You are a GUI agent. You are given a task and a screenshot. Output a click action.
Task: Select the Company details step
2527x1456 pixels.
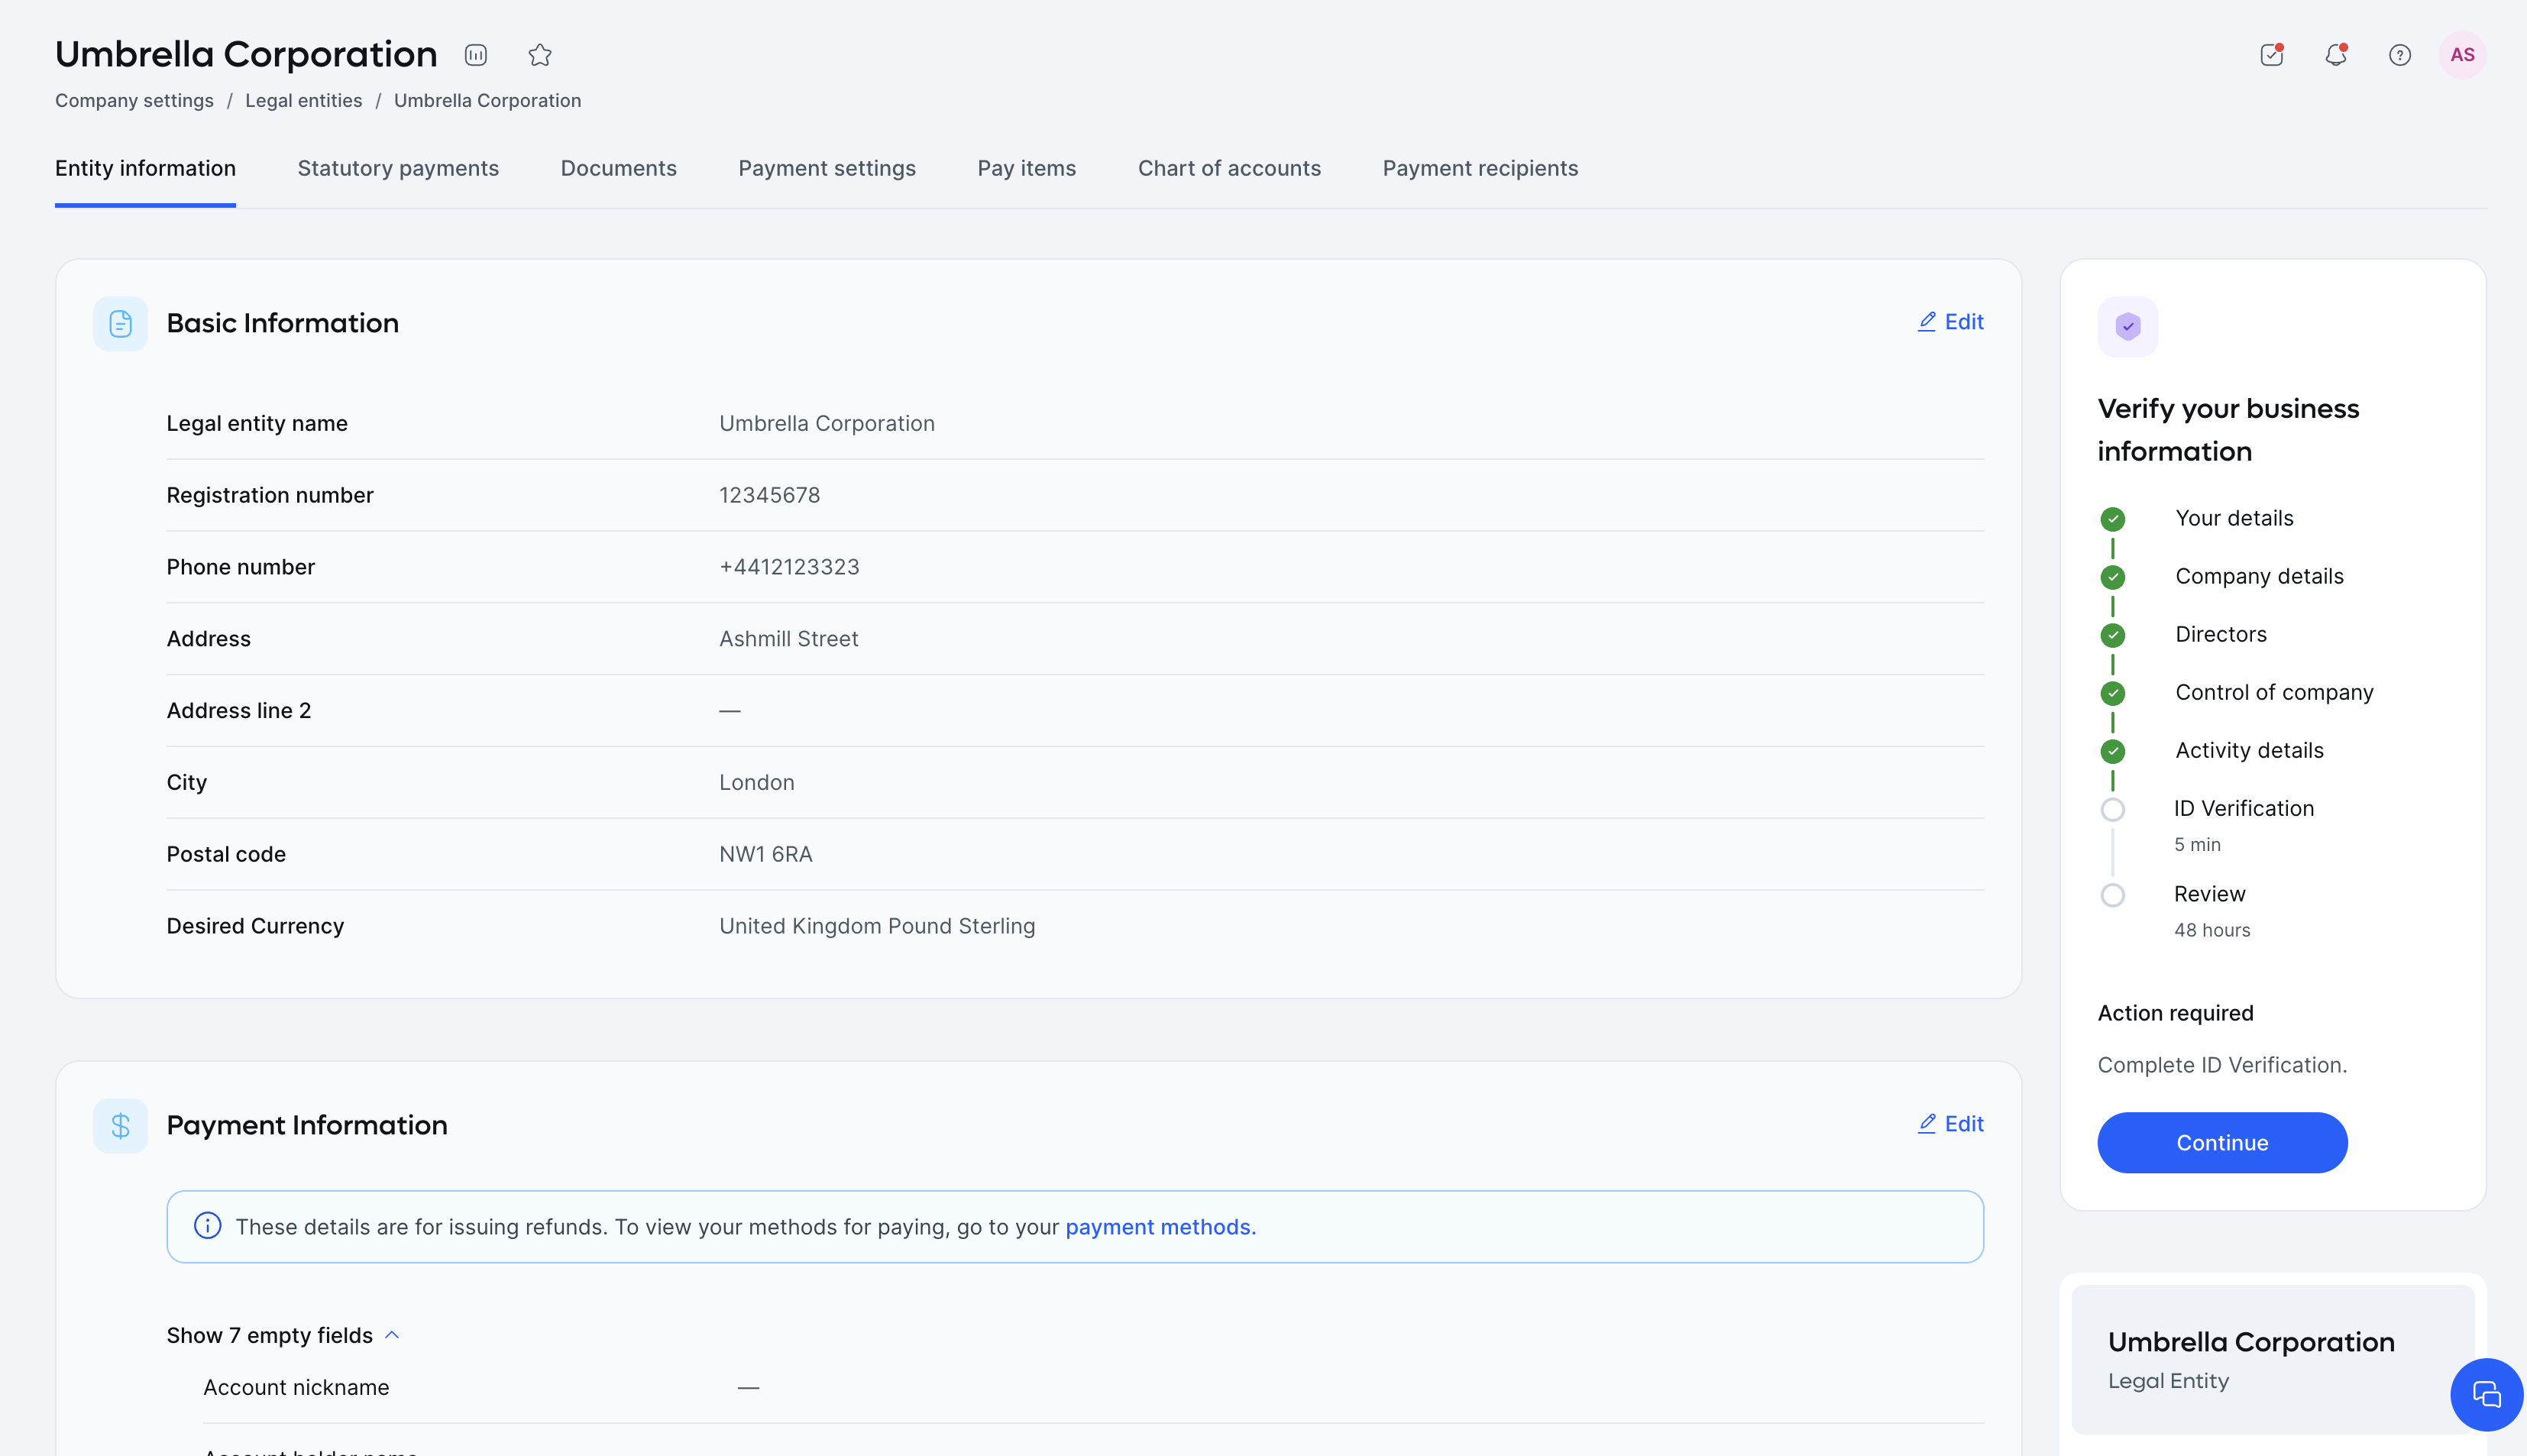2259,576
